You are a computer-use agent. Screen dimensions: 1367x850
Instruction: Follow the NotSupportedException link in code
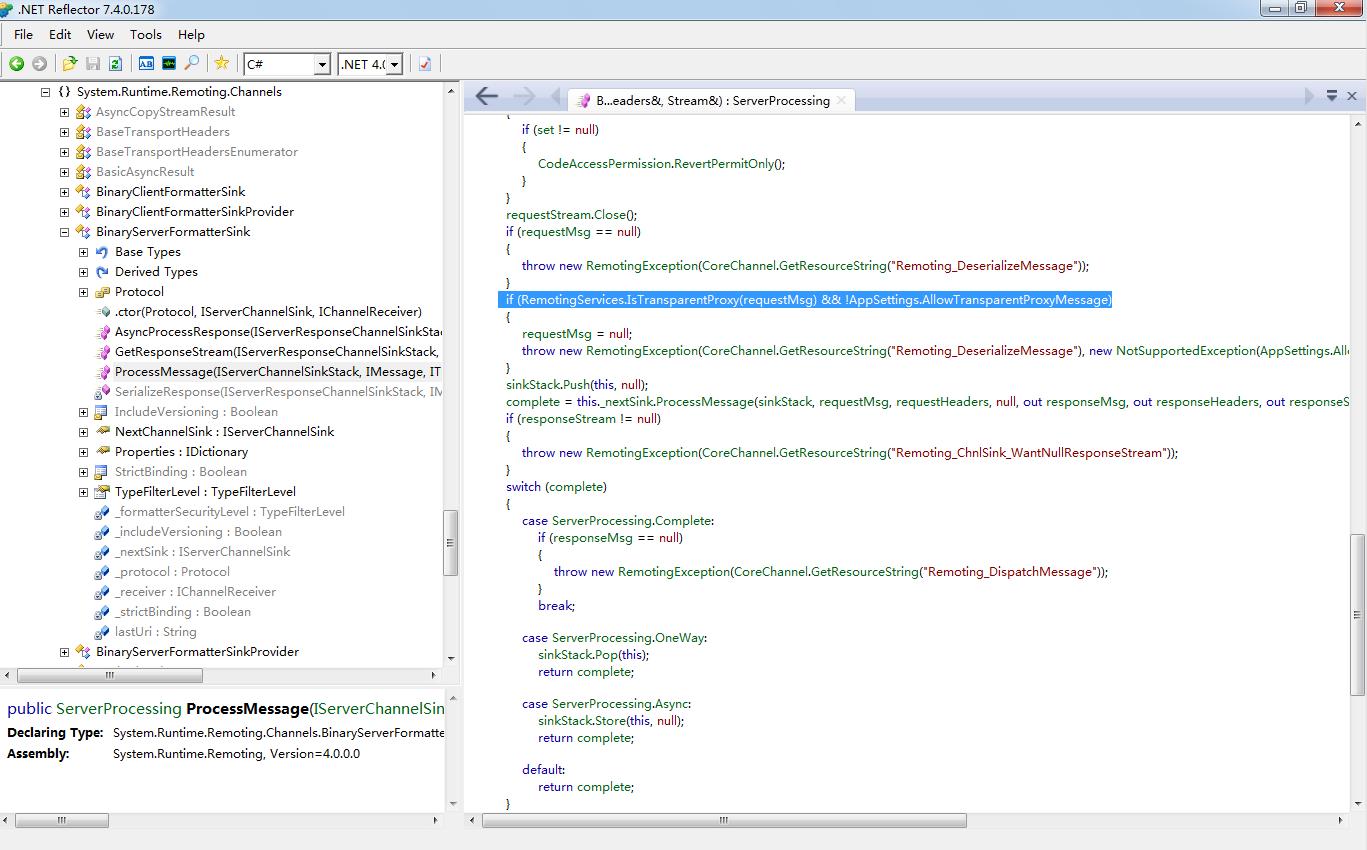click(1185, 351)
